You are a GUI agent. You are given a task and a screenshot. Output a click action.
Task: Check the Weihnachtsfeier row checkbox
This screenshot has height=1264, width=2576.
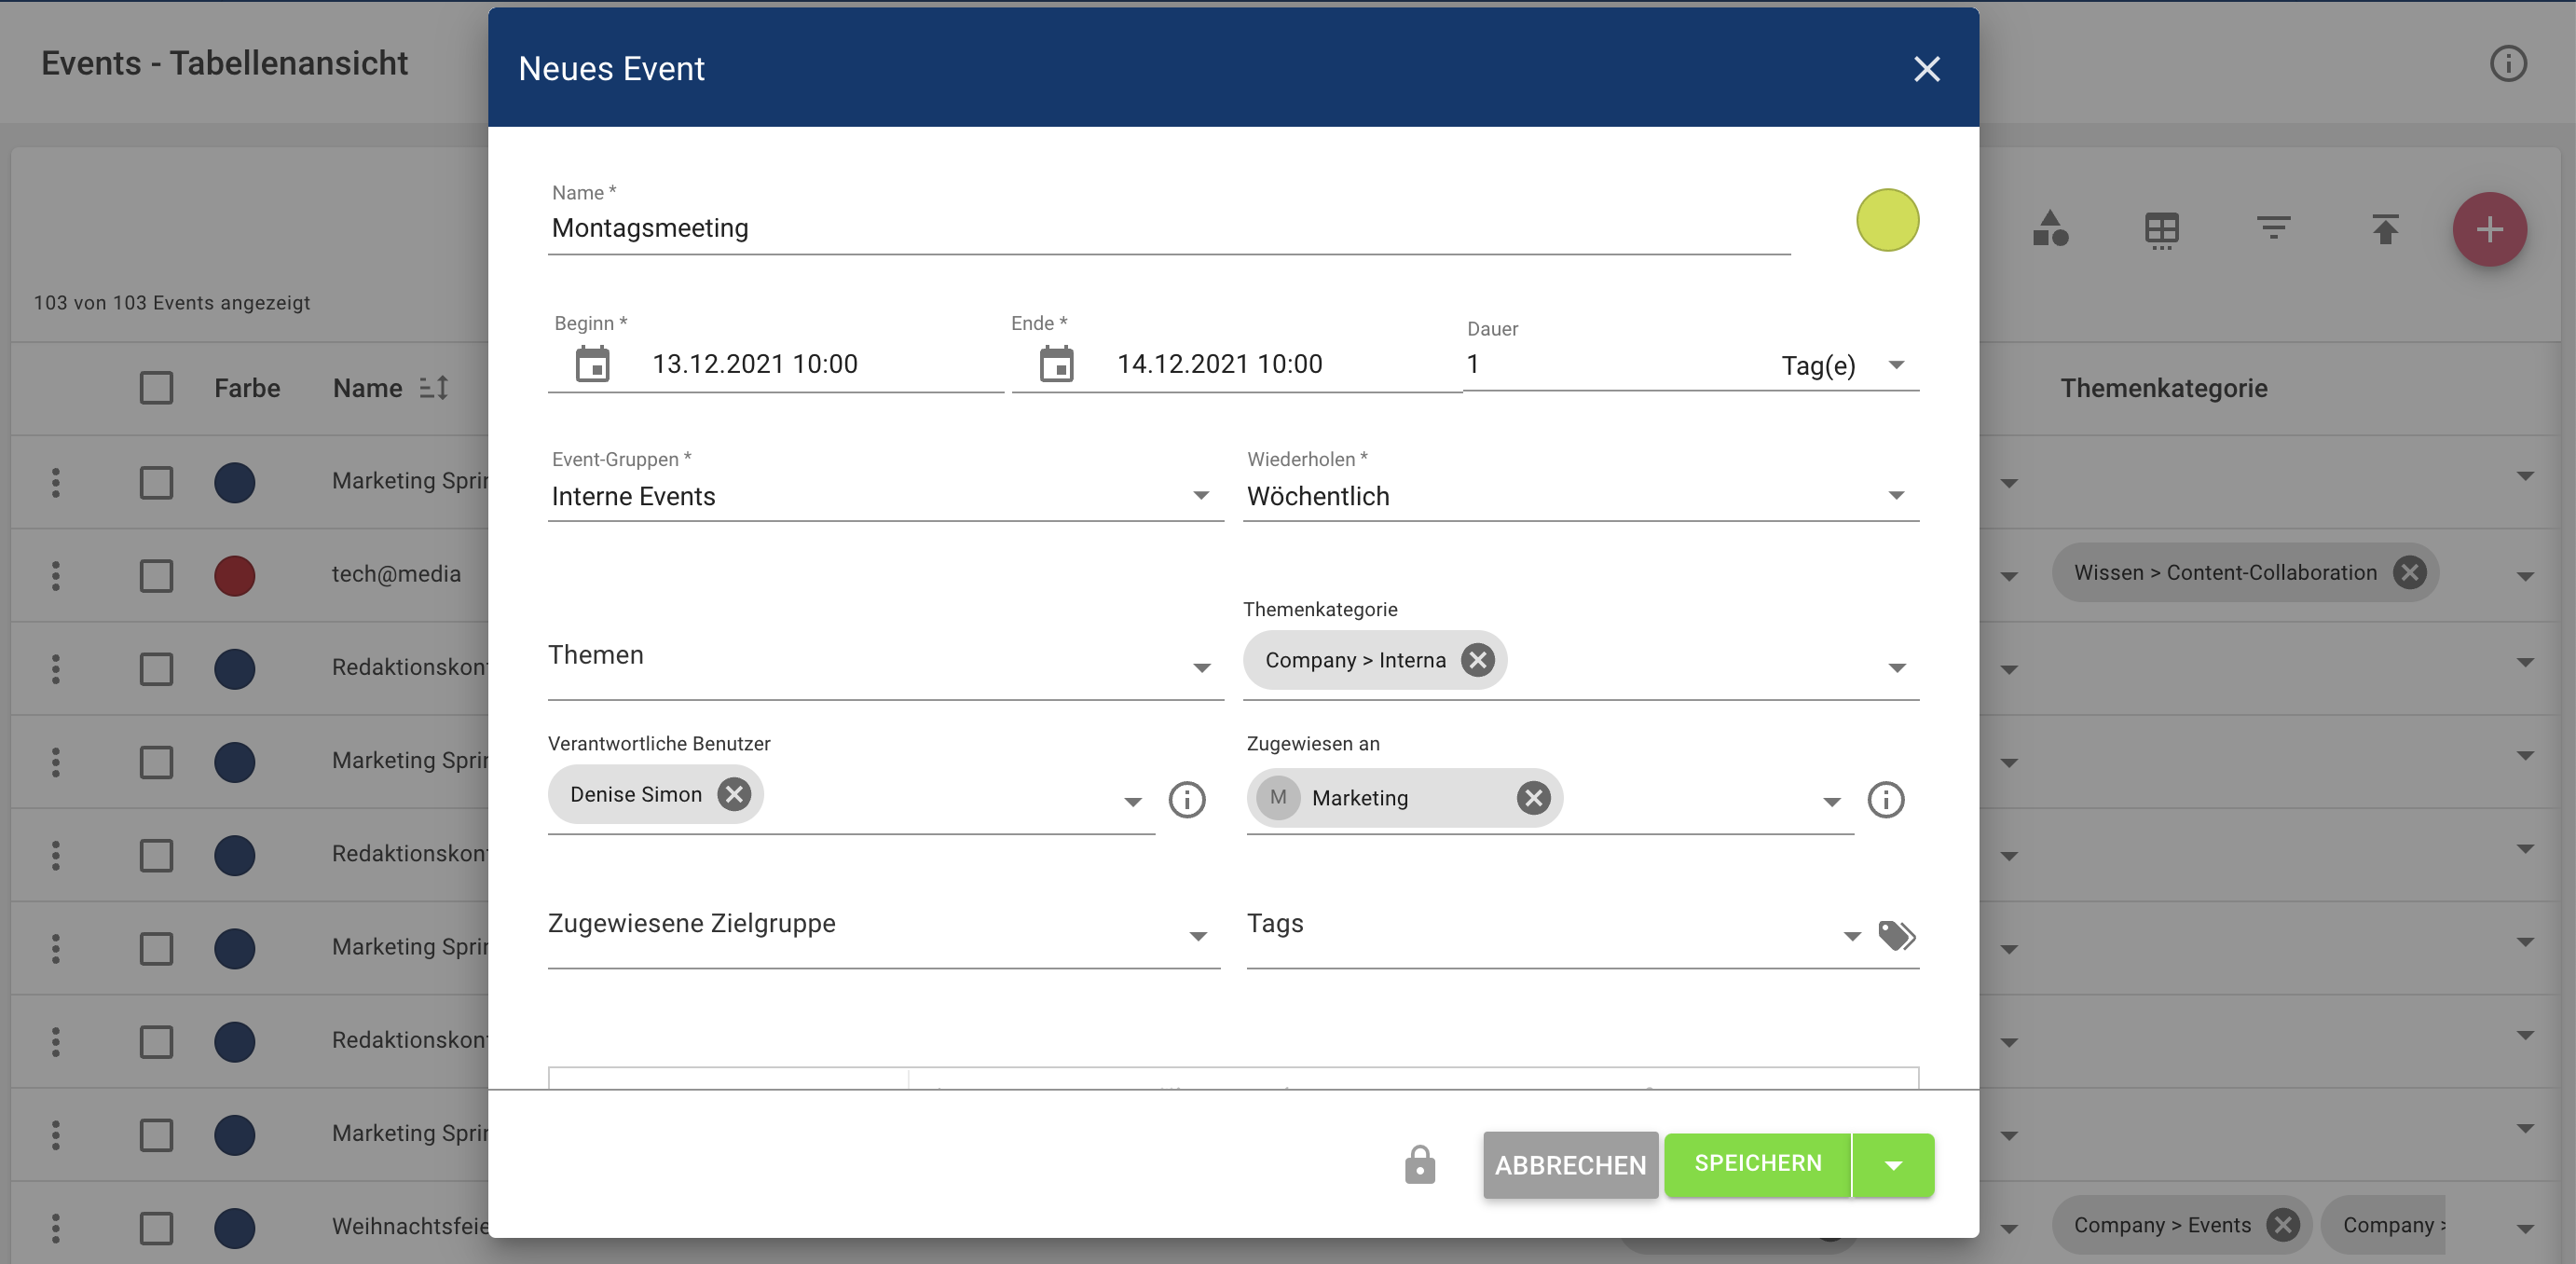point(156,1227)
